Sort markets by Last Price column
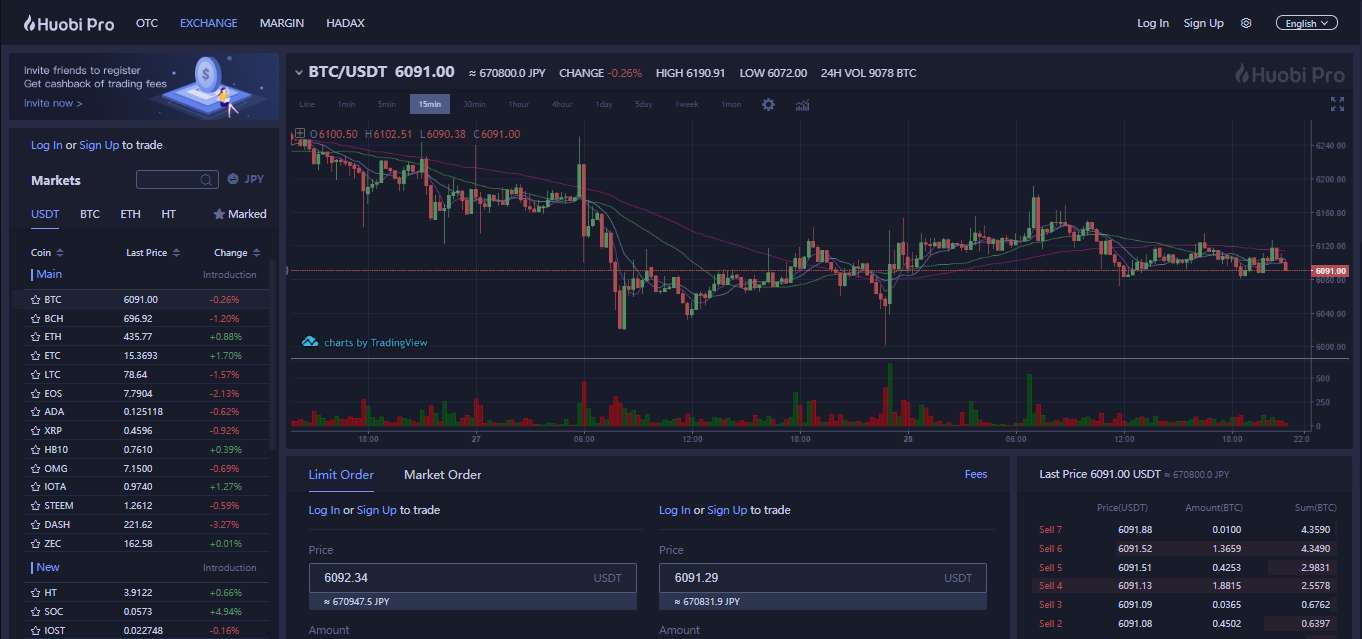1362x639 pixels. [x=153, y=253]
